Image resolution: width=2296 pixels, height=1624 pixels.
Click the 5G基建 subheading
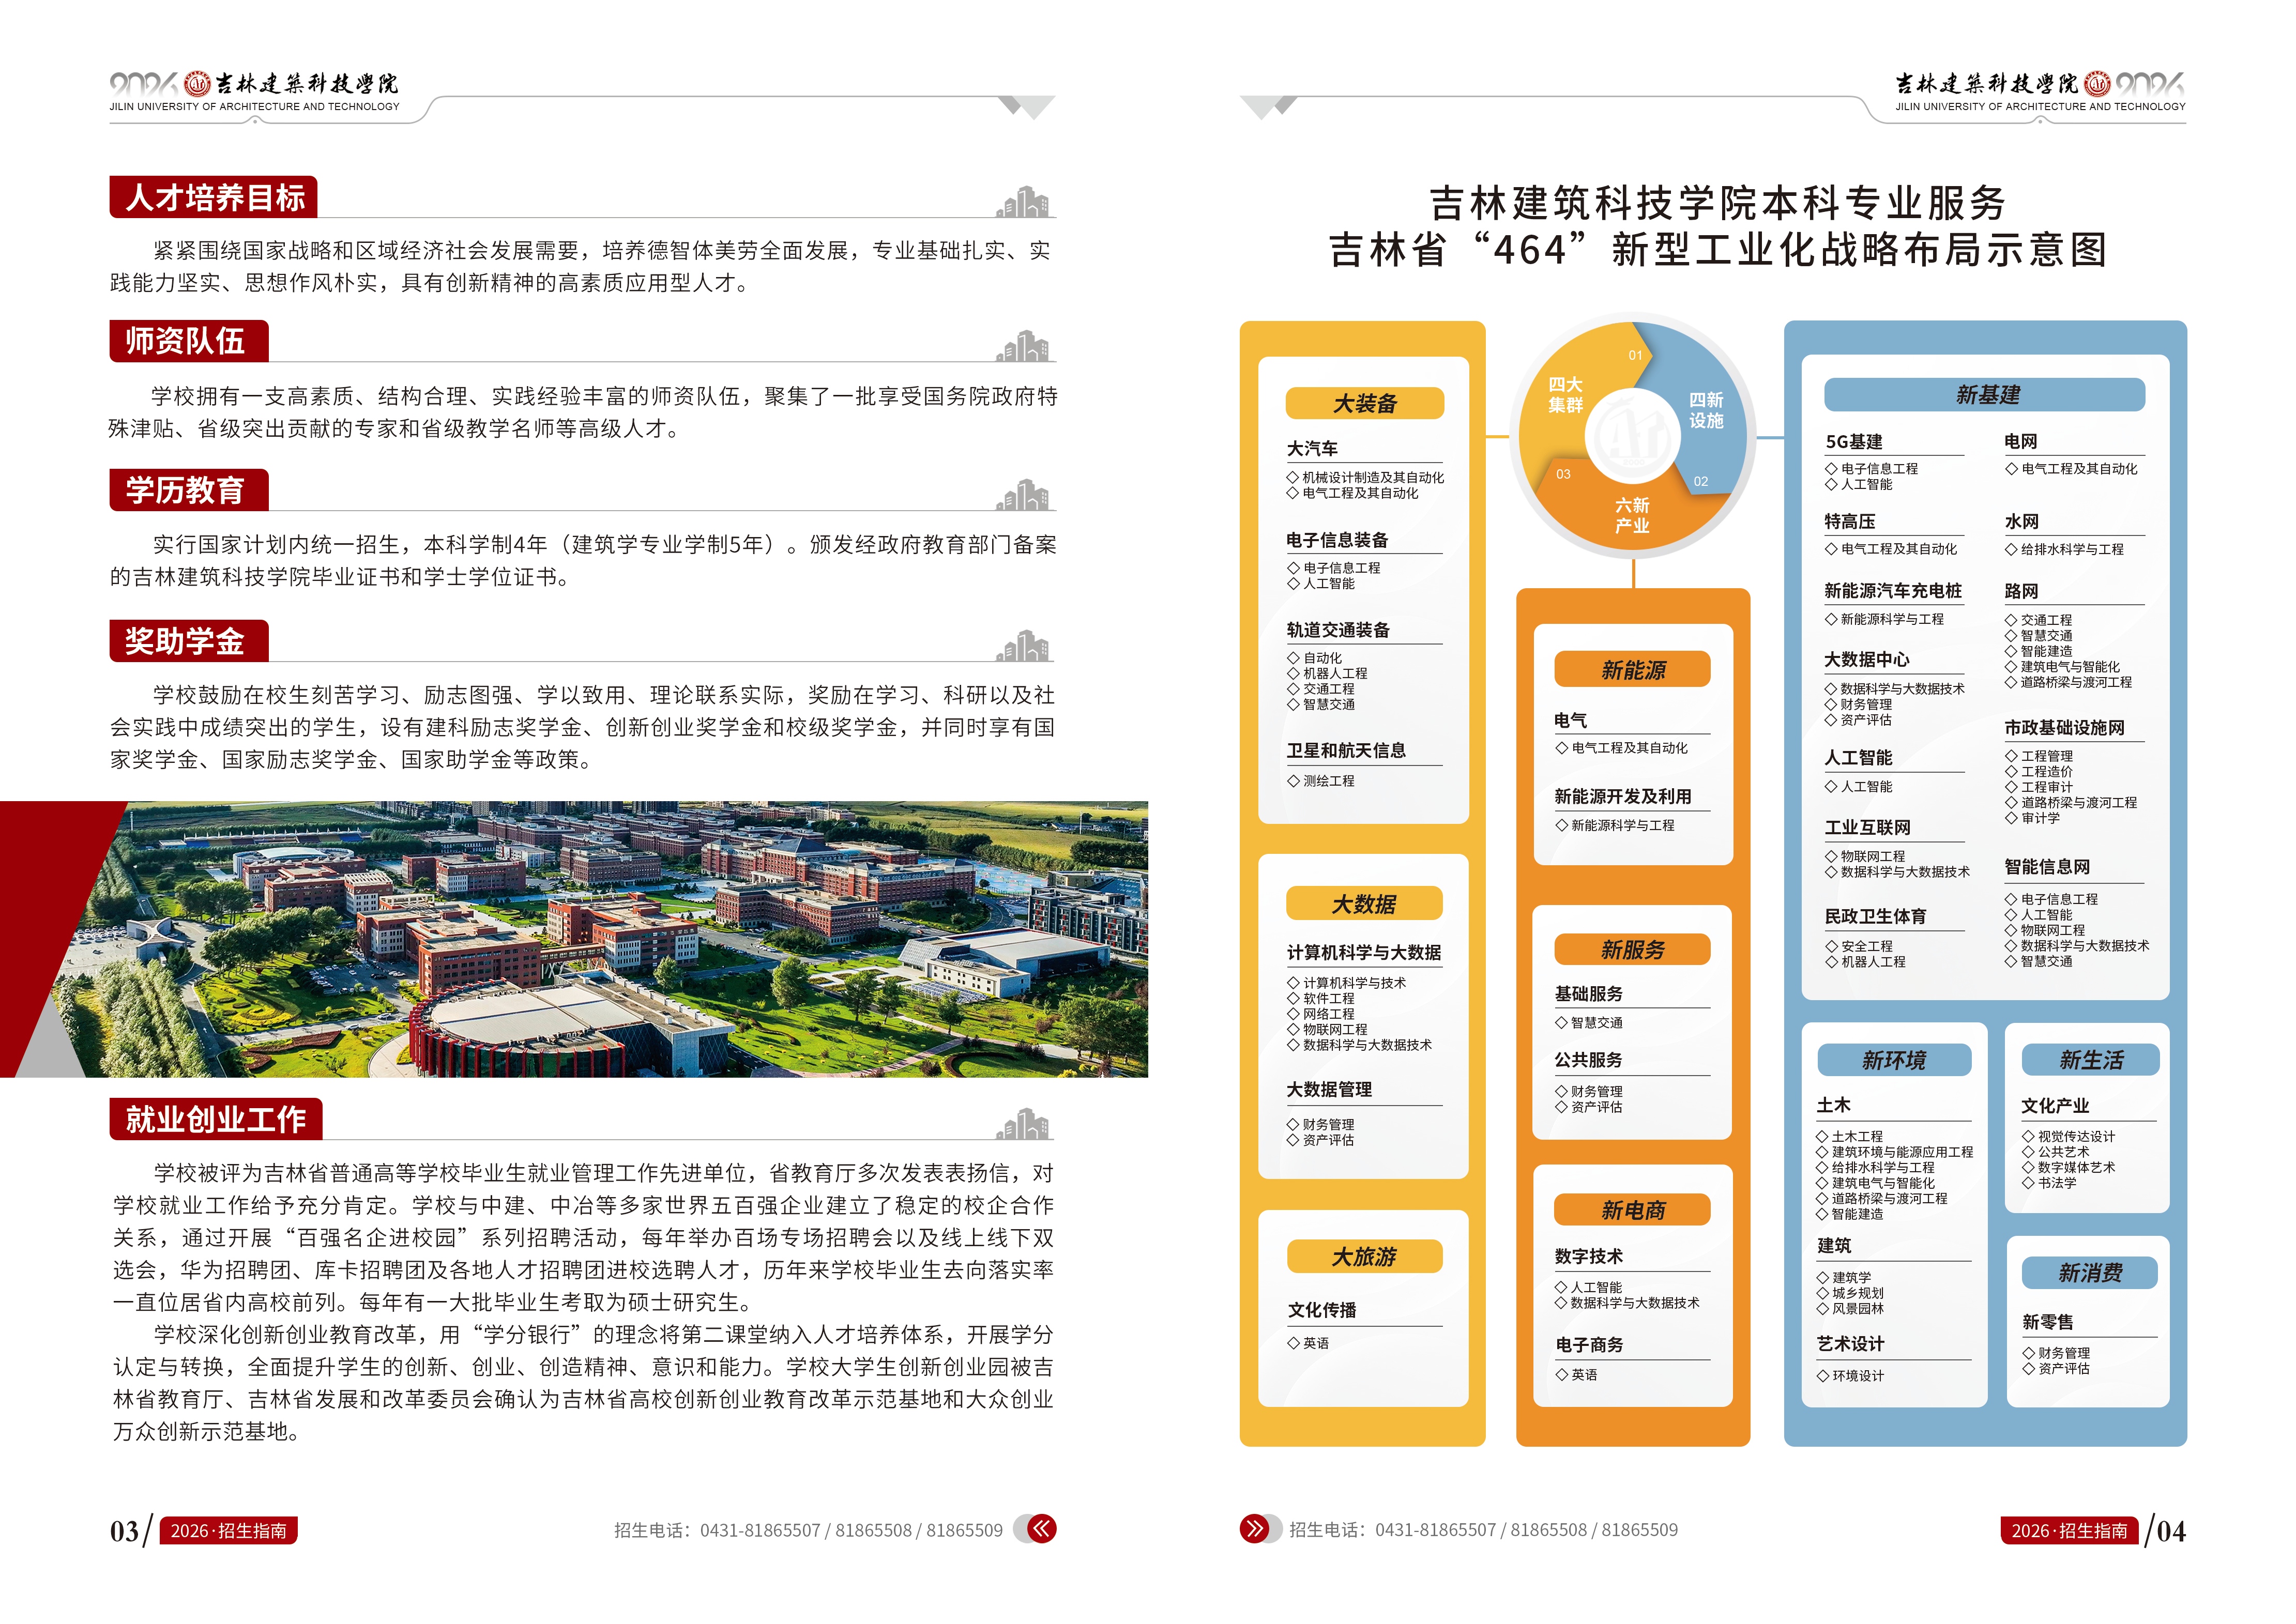(1854, 441)
